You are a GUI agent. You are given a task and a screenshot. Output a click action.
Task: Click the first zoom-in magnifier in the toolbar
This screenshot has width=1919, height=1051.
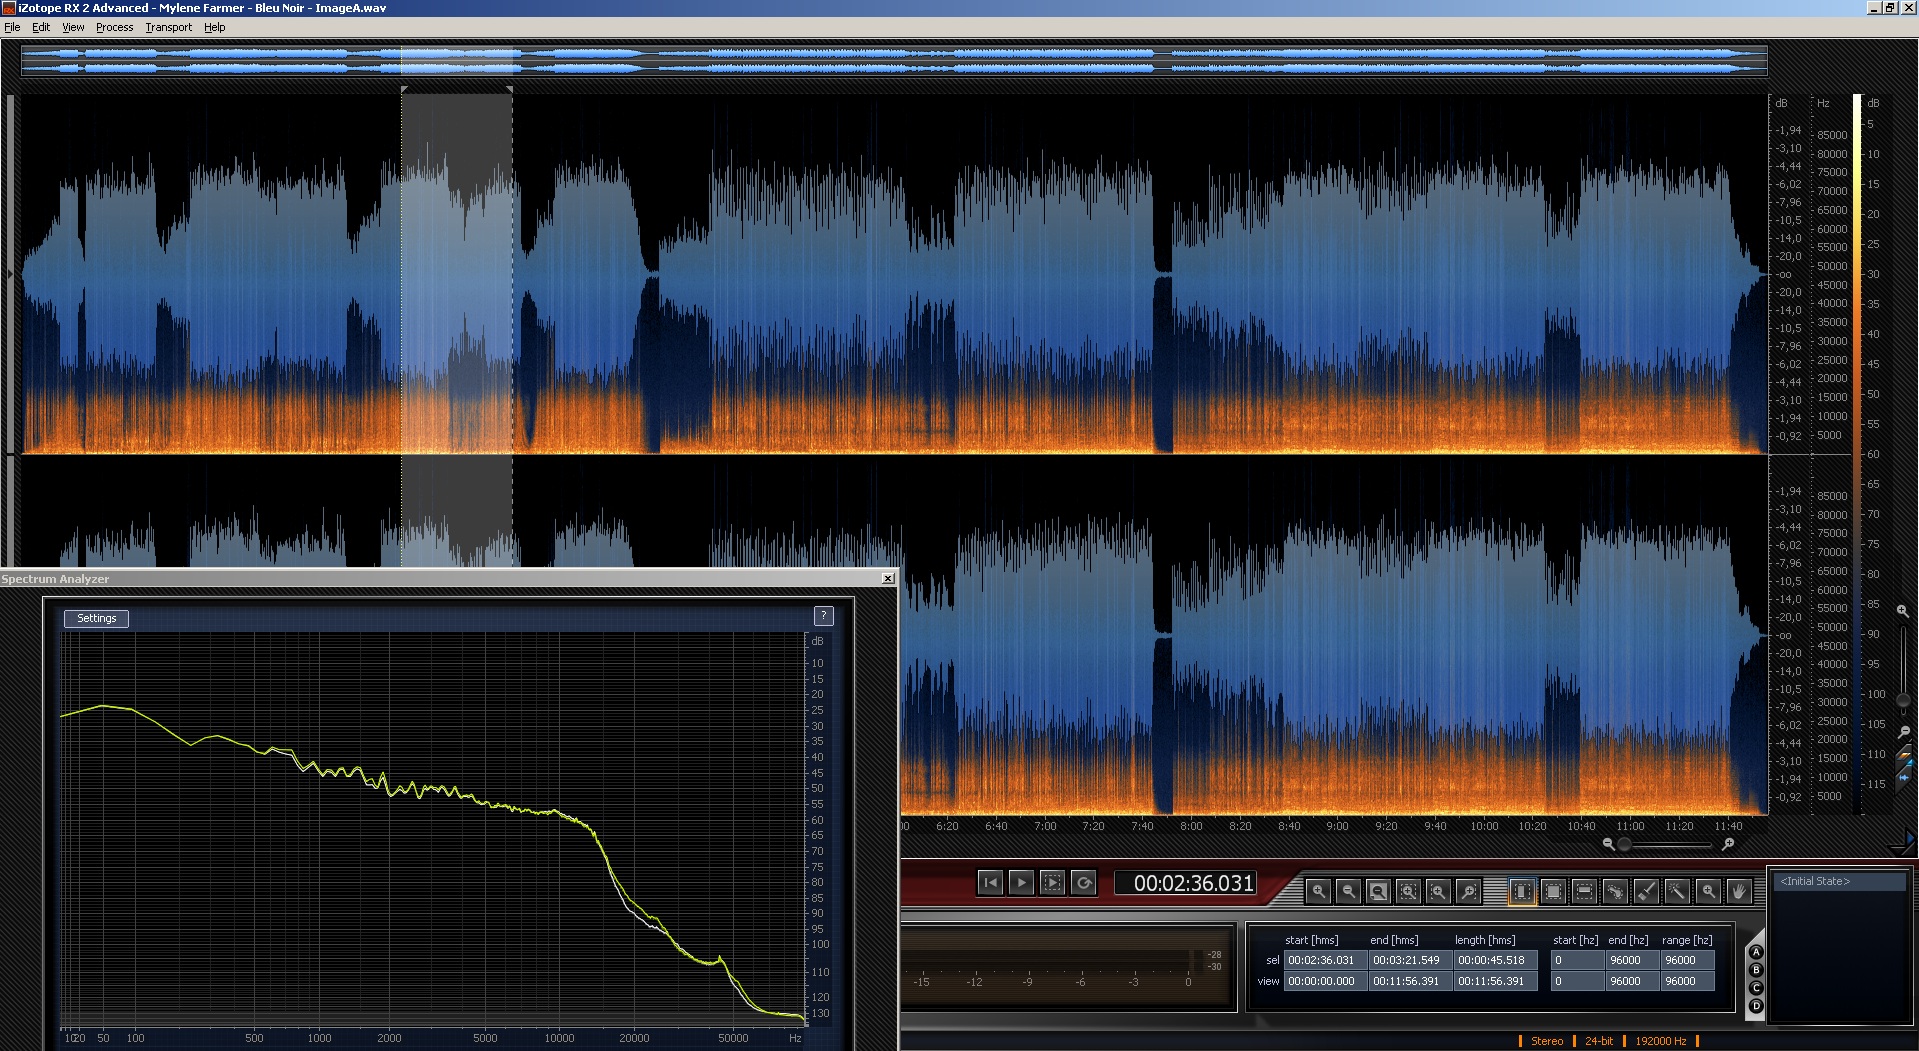tap(1318, 890)
